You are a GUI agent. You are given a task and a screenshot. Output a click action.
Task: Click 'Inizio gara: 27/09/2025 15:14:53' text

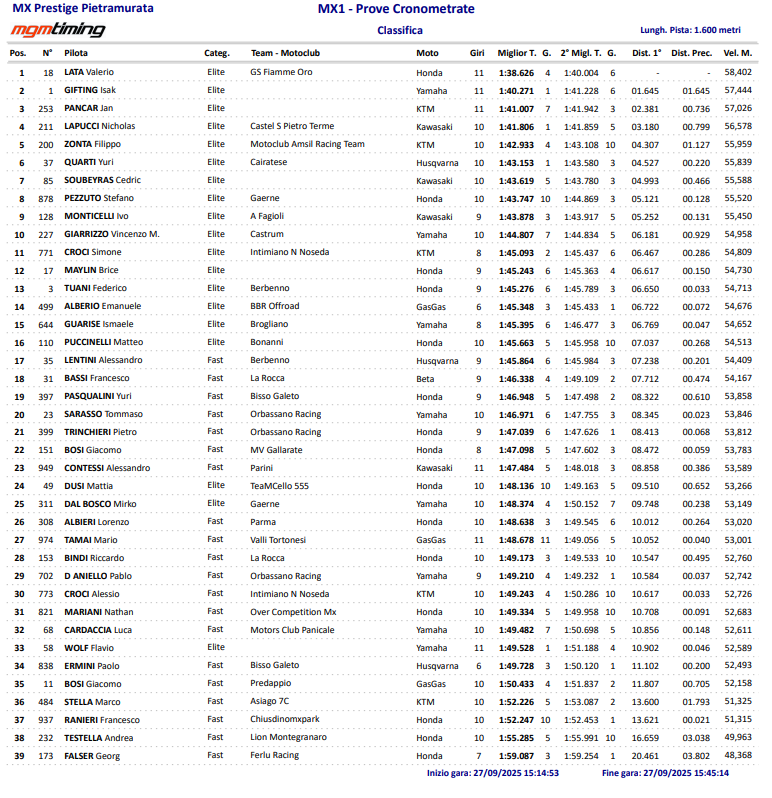[493, 773]
